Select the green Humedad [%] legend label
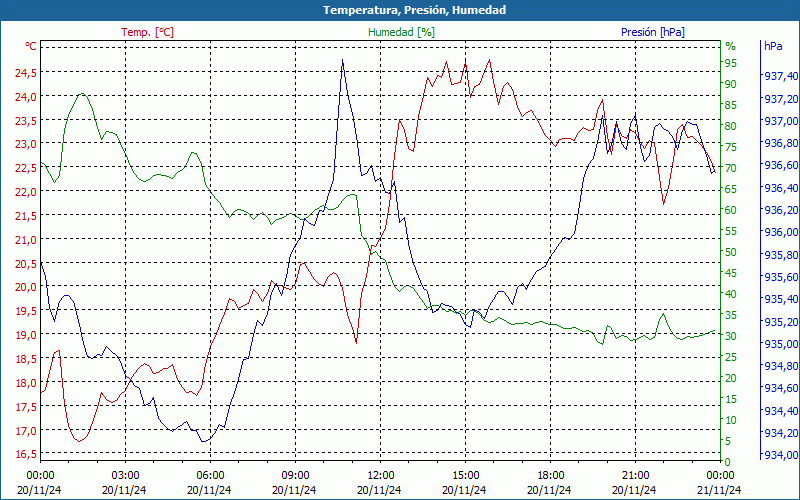800x500 pixels. [x=401, y=32]
